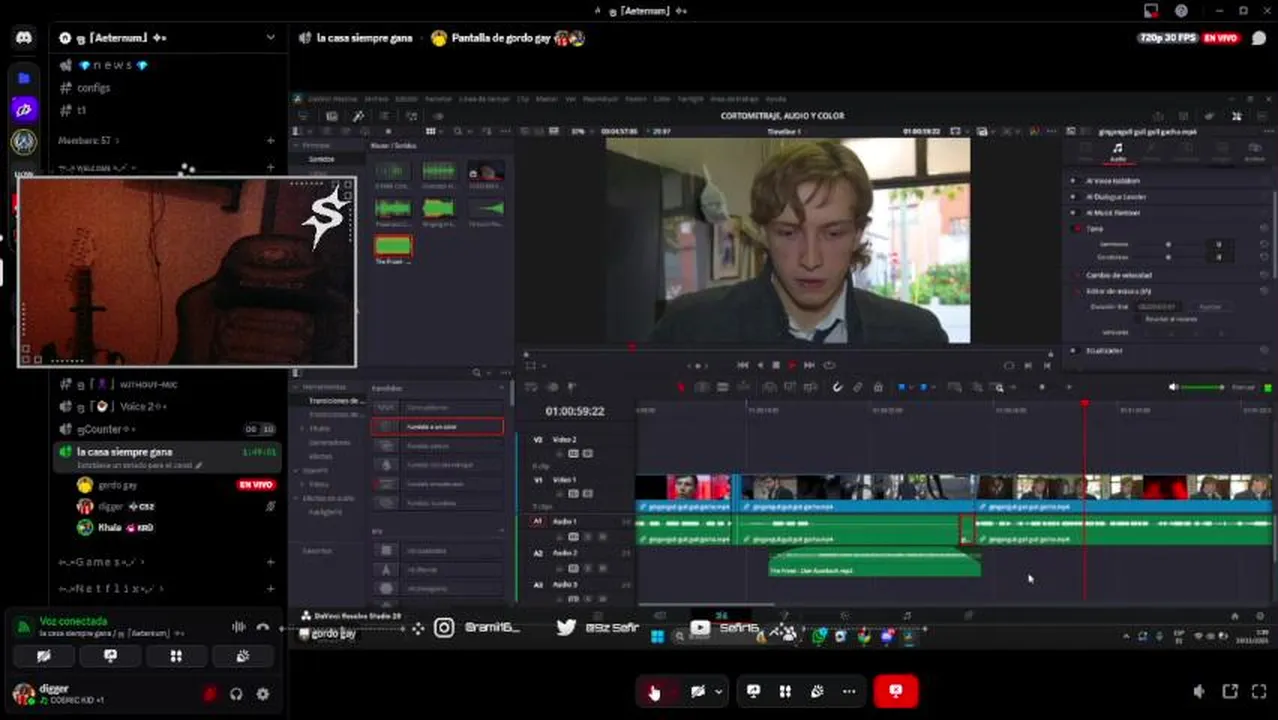Toggle loop playback icon in viewer
This screenshot has width=1278, height=720.
coord(828,365)
